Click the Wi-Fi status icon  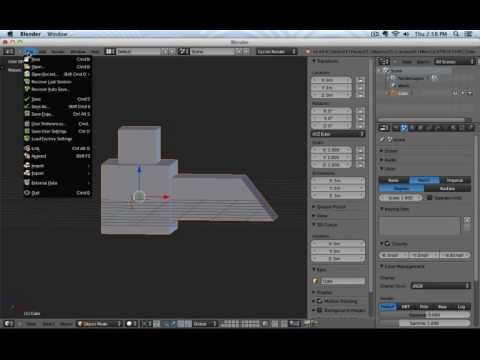pos(396,34)
